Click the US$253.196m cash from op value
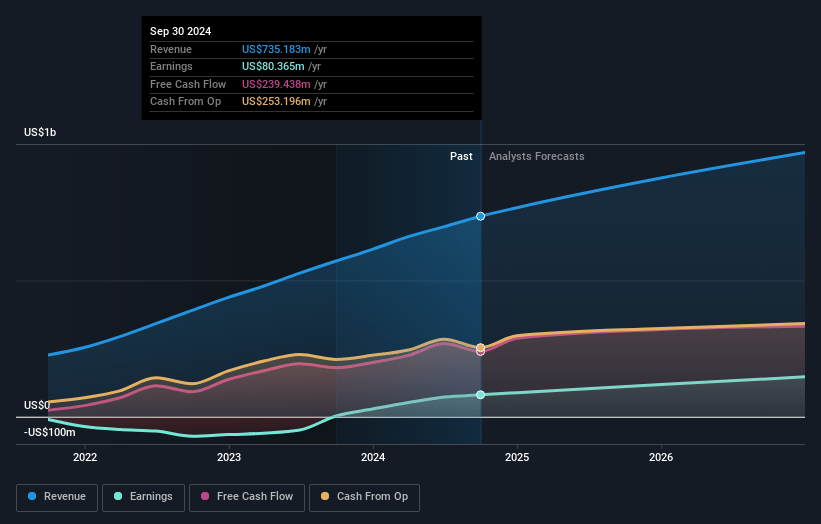 [276, 102]
